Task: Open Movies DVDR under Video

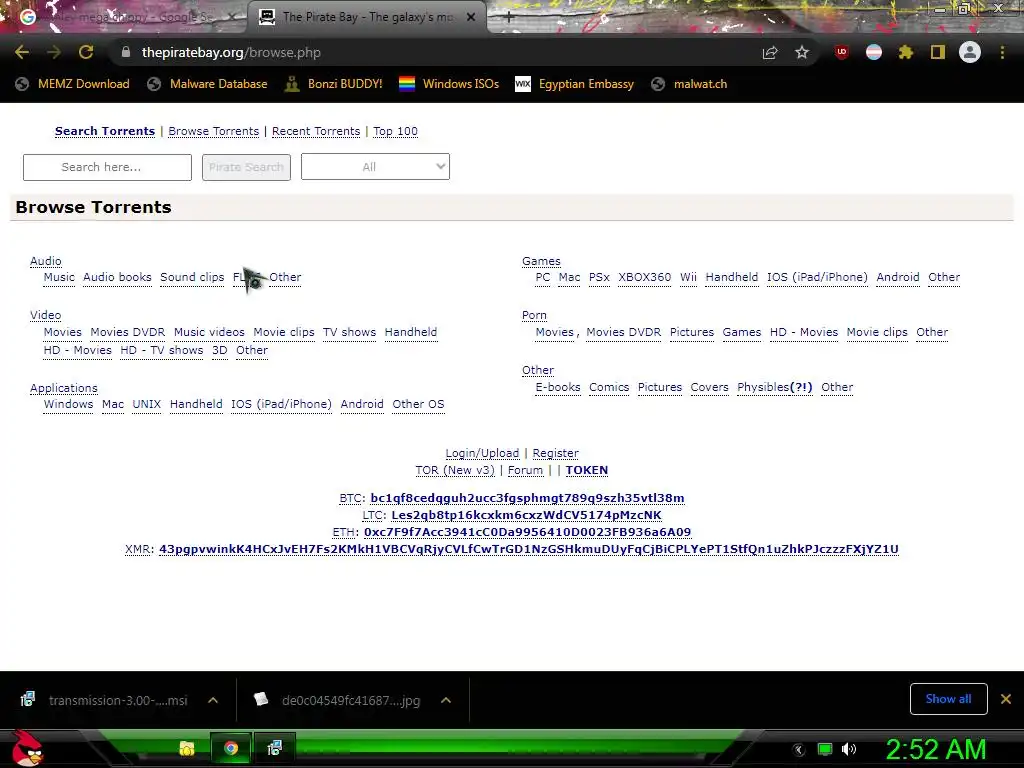Action: (x=127, y=332)
